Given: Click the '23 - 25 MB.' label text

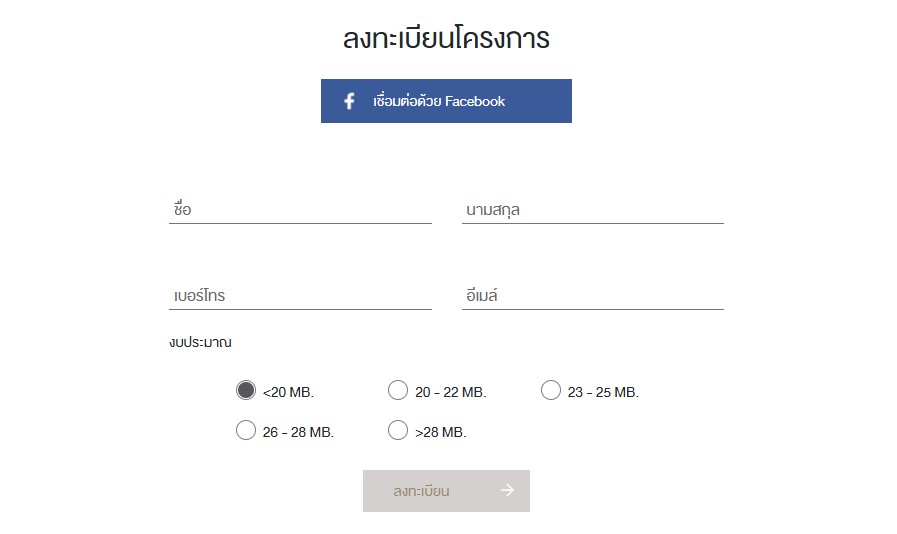Looking at the screenshot, I should pos(603,393).
